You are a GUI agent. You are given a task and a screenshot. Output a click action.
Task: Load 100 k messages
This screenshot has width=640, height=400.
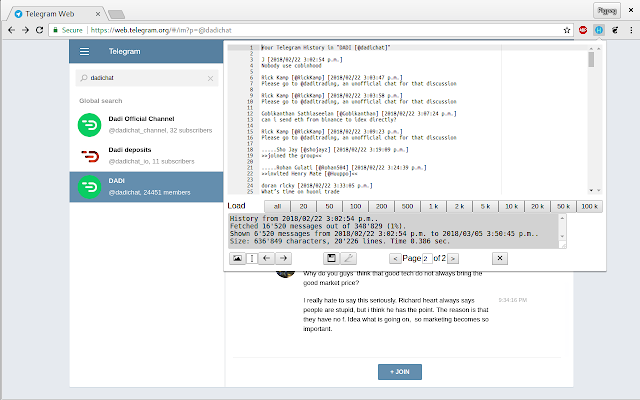pos(589,206)
